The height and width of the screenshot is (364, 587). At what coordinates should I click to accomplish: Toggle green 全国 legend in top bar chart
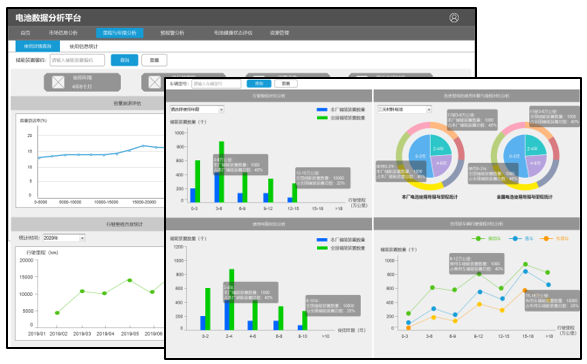[341, 118]
